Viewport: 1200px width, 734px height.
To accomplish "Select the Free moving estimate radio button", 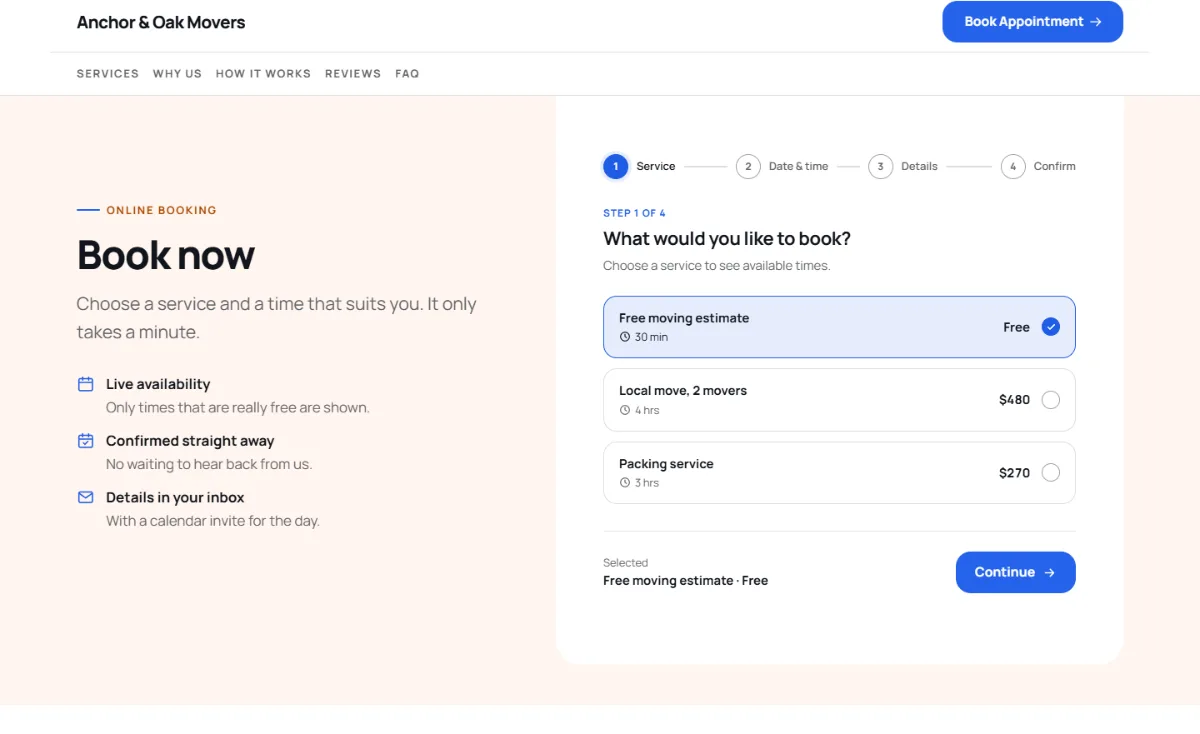I will 1051,327.
